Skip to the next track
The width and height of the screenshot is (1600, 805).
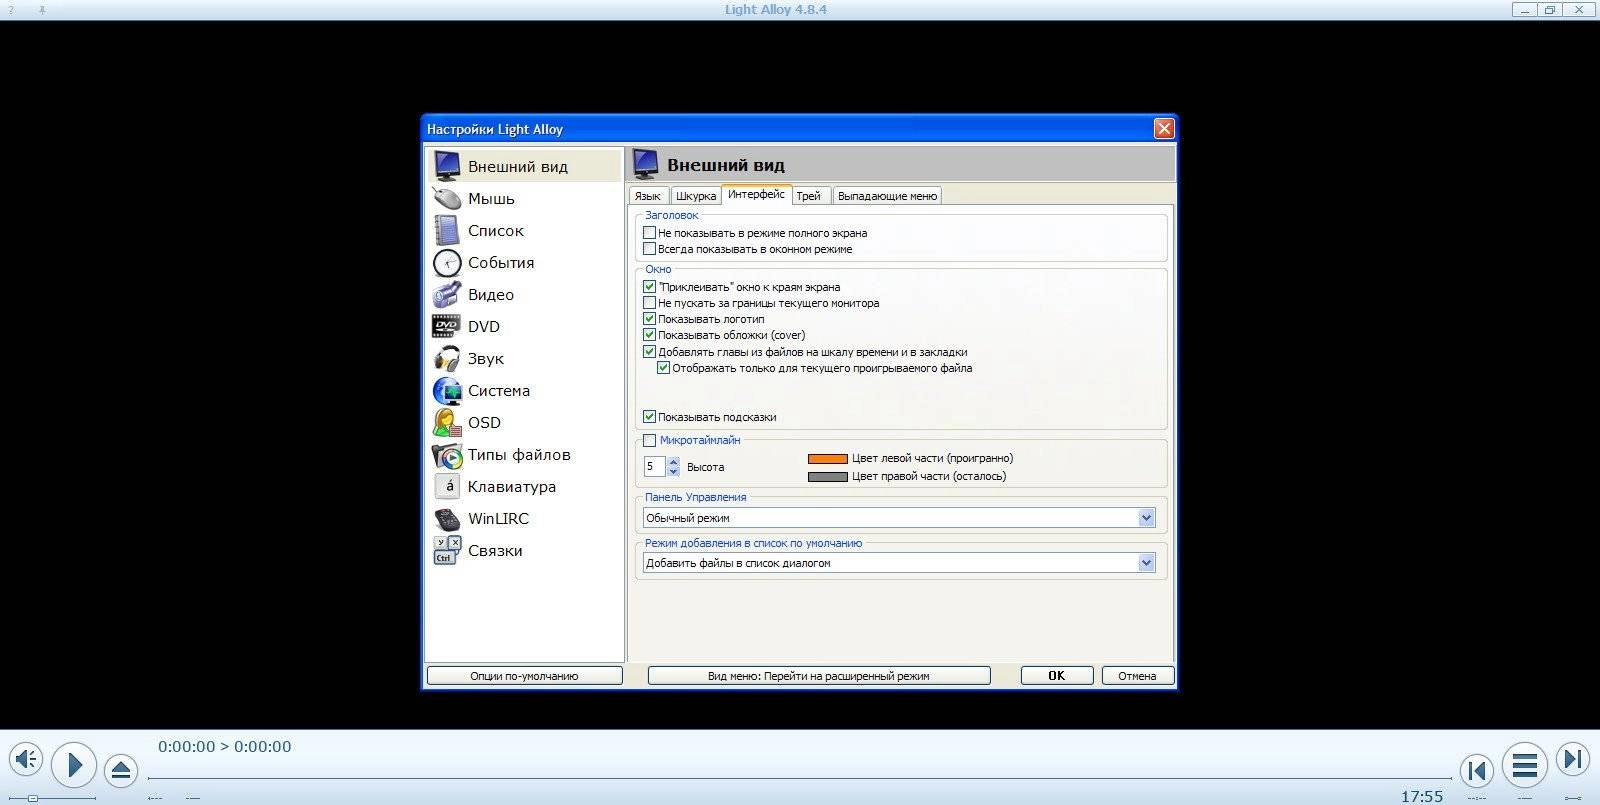tap(1572, 759)
